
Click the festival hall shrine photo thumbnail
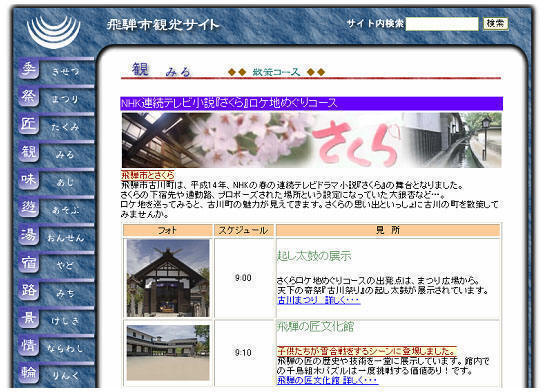168,278
